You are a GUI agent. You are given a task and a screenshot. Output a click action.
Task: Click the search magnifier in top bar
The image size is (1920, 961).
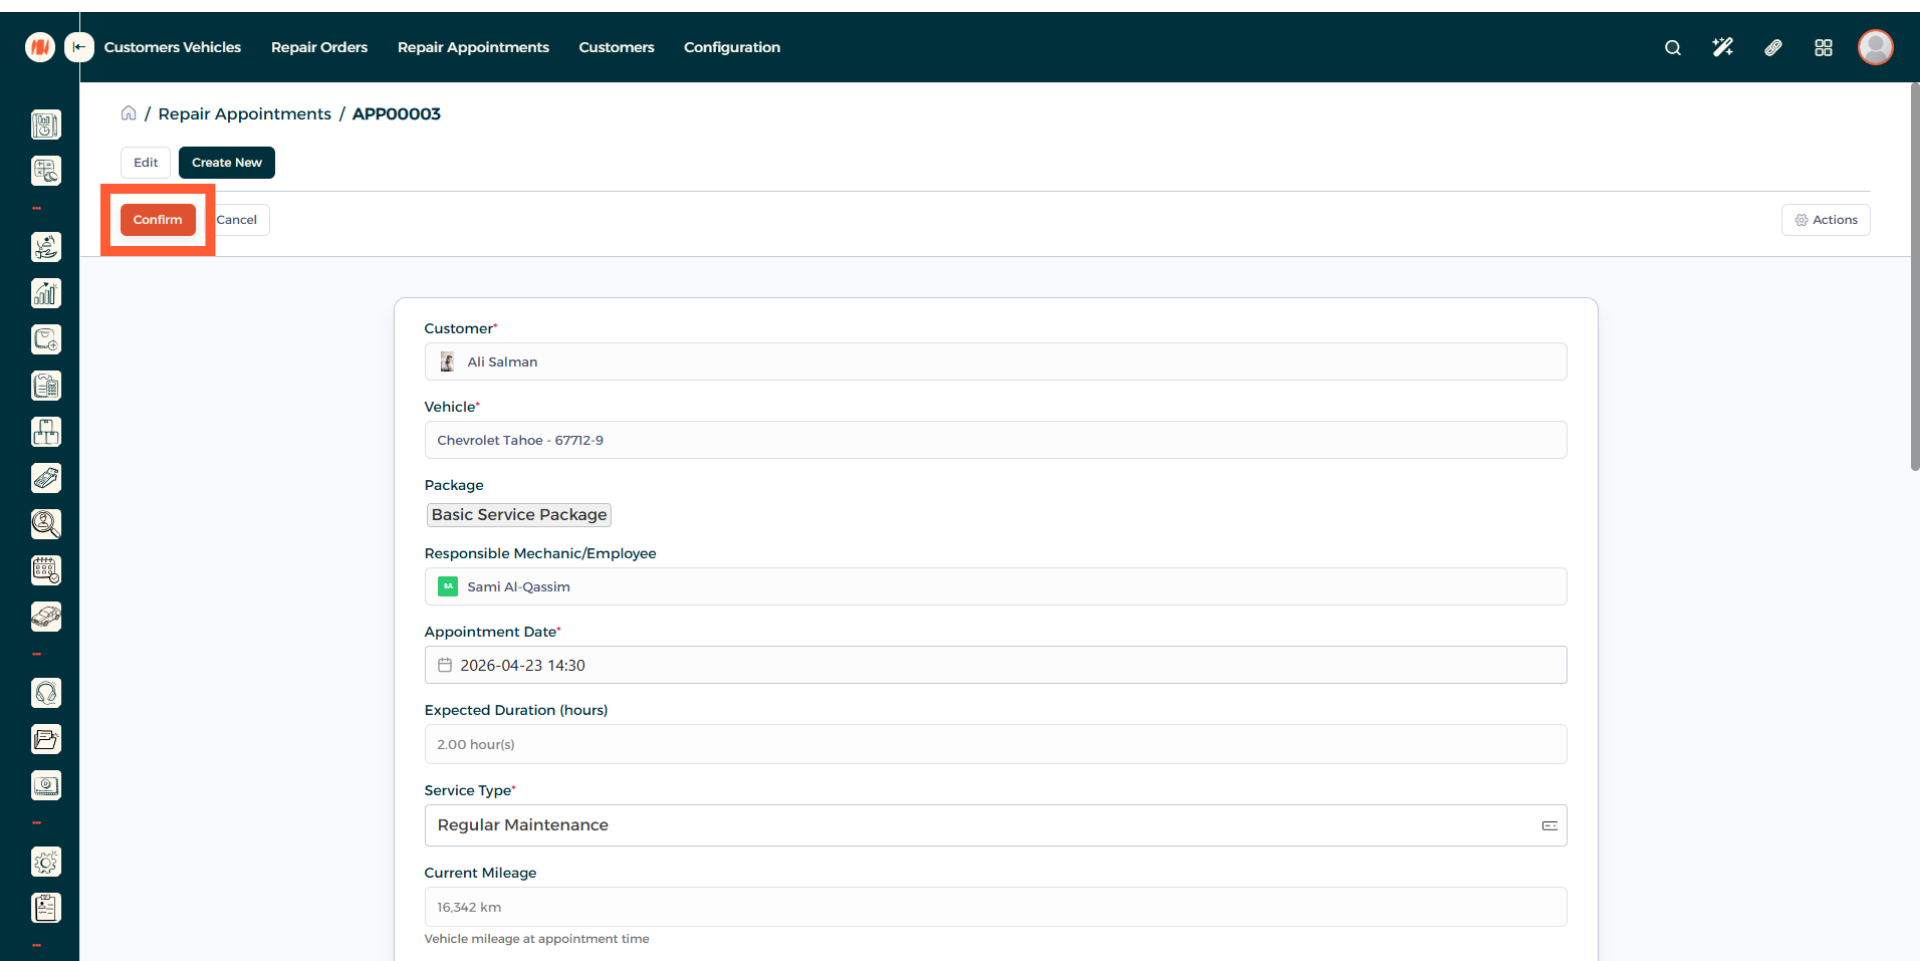coord(1672,48)
